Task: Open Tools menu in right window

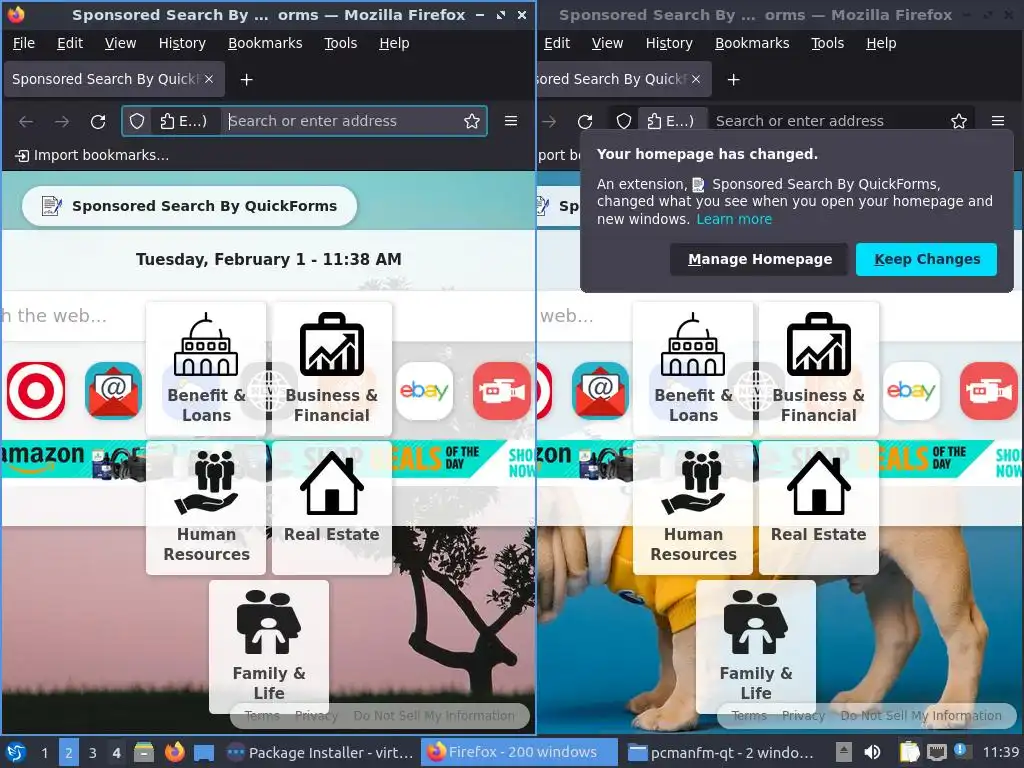Action: [827, 43]
